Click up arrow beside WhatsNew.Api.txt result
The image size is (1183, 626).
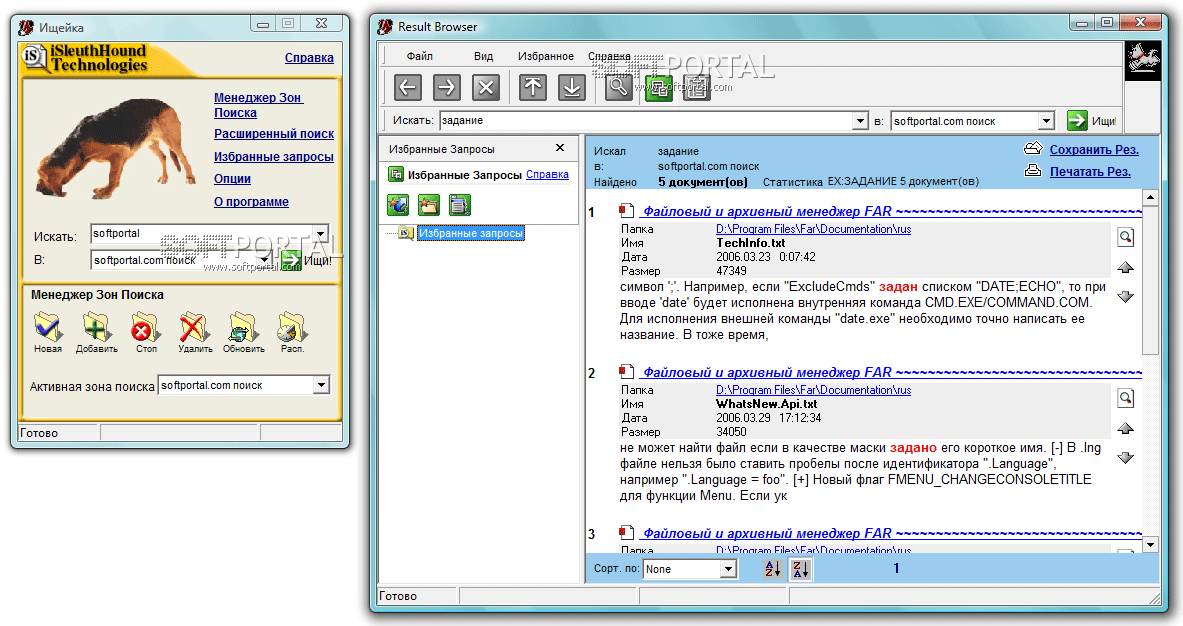(x=1126, y=428)
